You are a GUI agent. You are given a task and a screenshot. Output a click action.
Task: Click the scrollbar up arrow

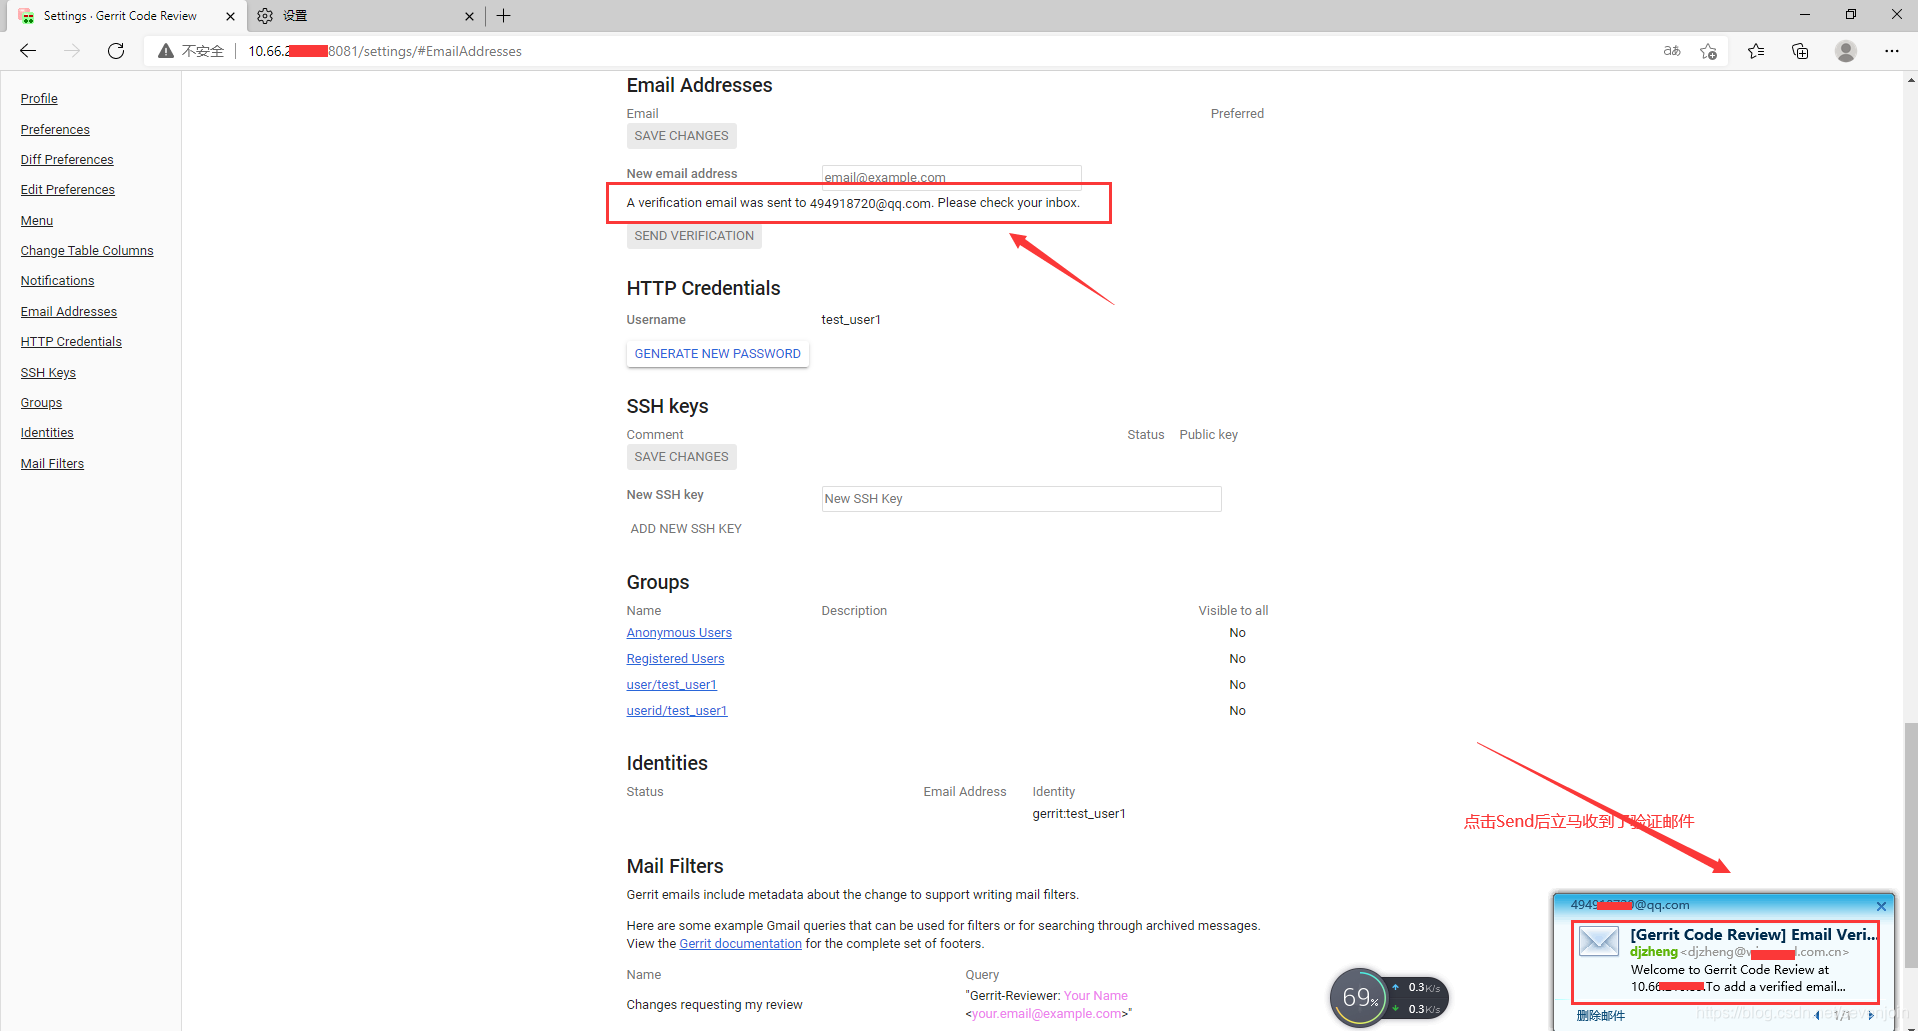1910,80
